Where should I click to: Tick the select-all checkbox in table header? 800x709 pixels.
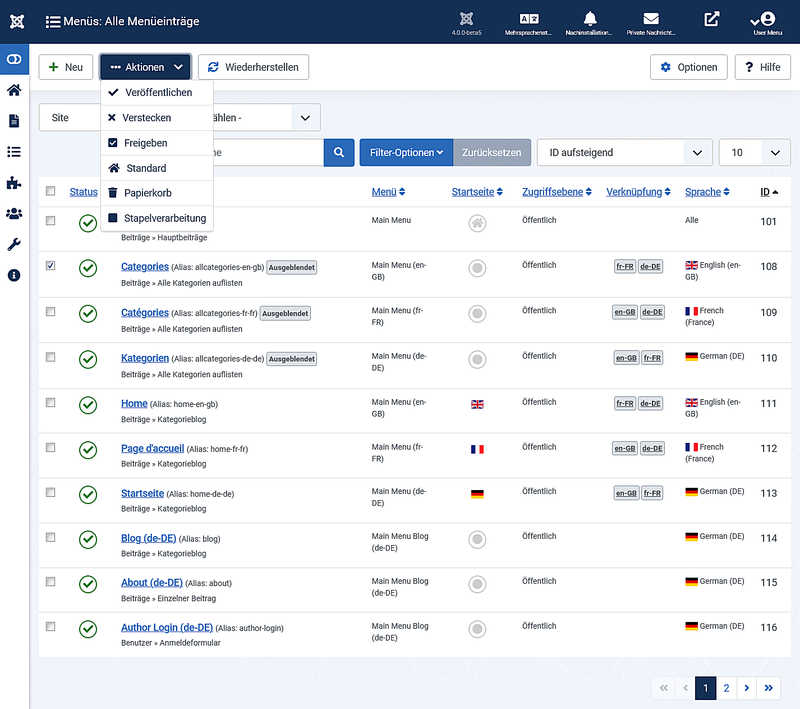pyautogui.click(x=51, y=192)
